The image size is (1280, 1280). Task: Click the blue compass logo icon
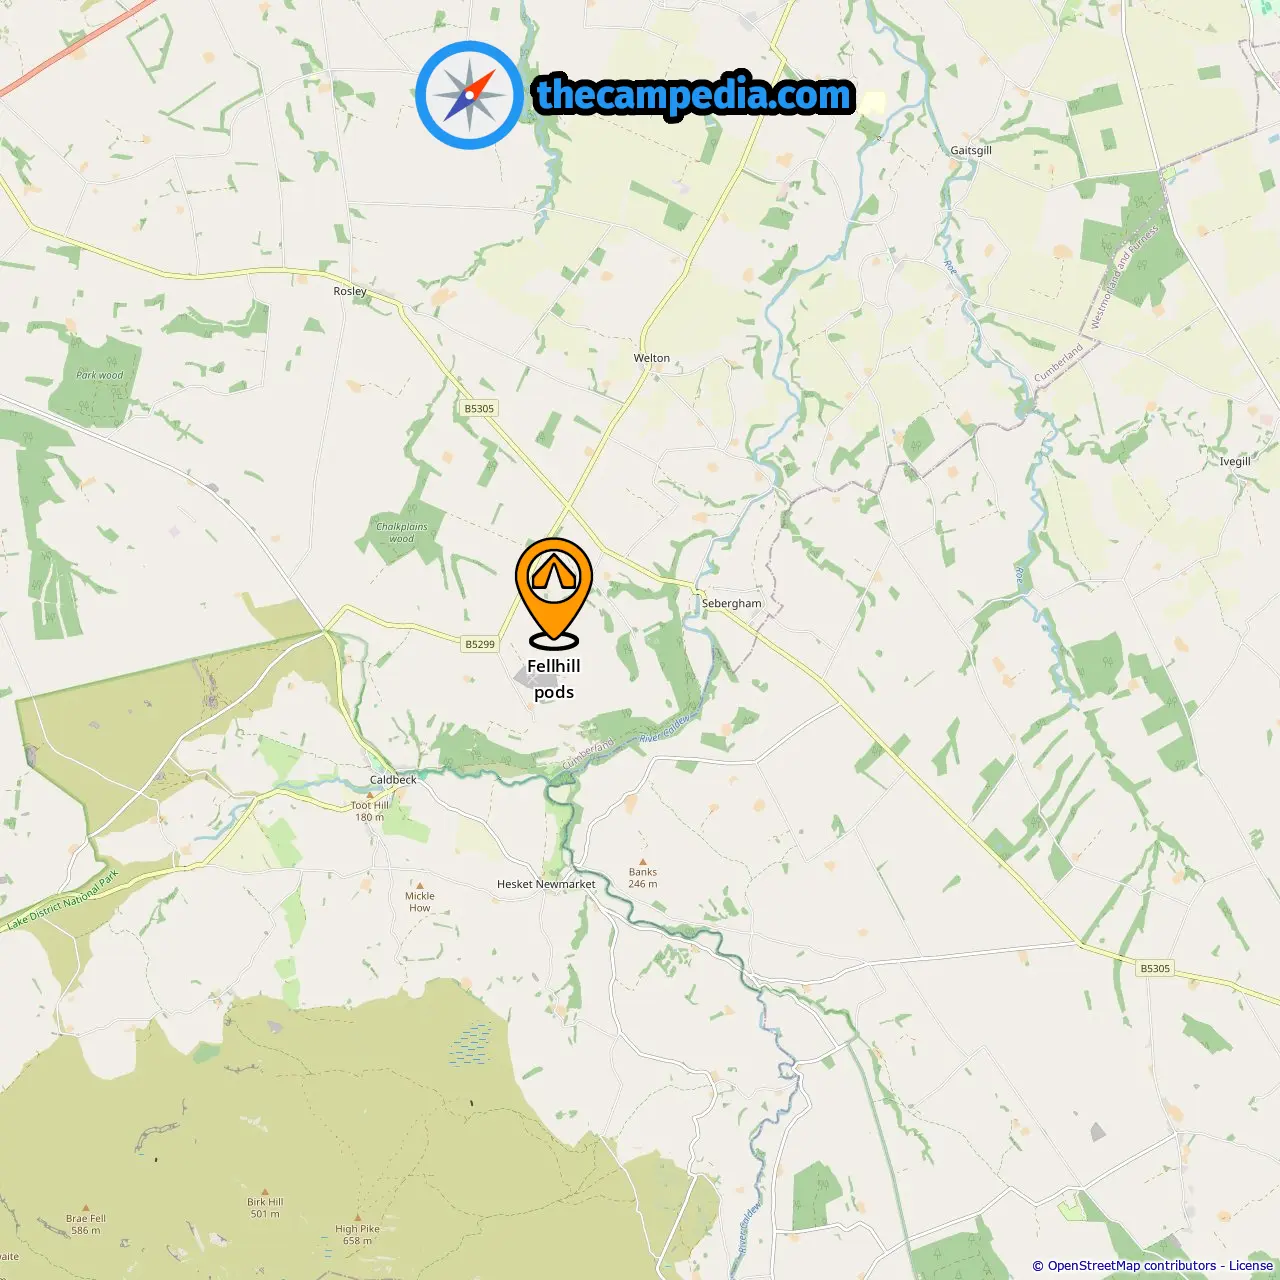[x=470, y=95]
